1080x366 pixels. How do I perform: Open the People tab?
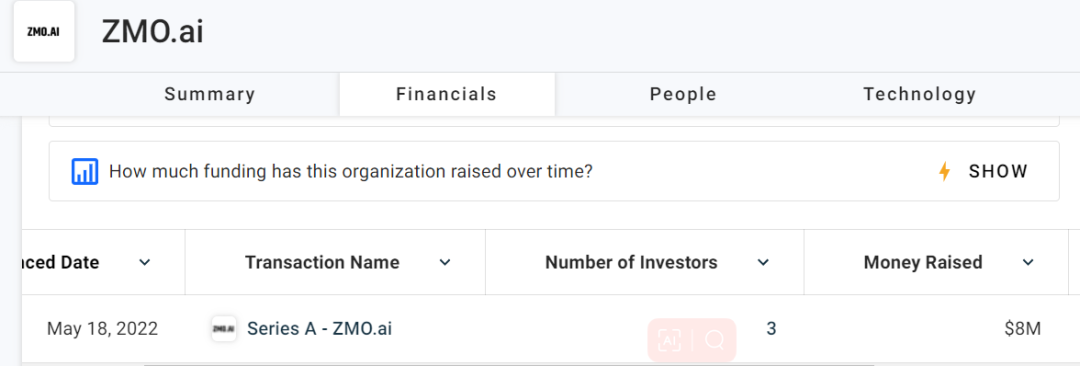(683, 94)
